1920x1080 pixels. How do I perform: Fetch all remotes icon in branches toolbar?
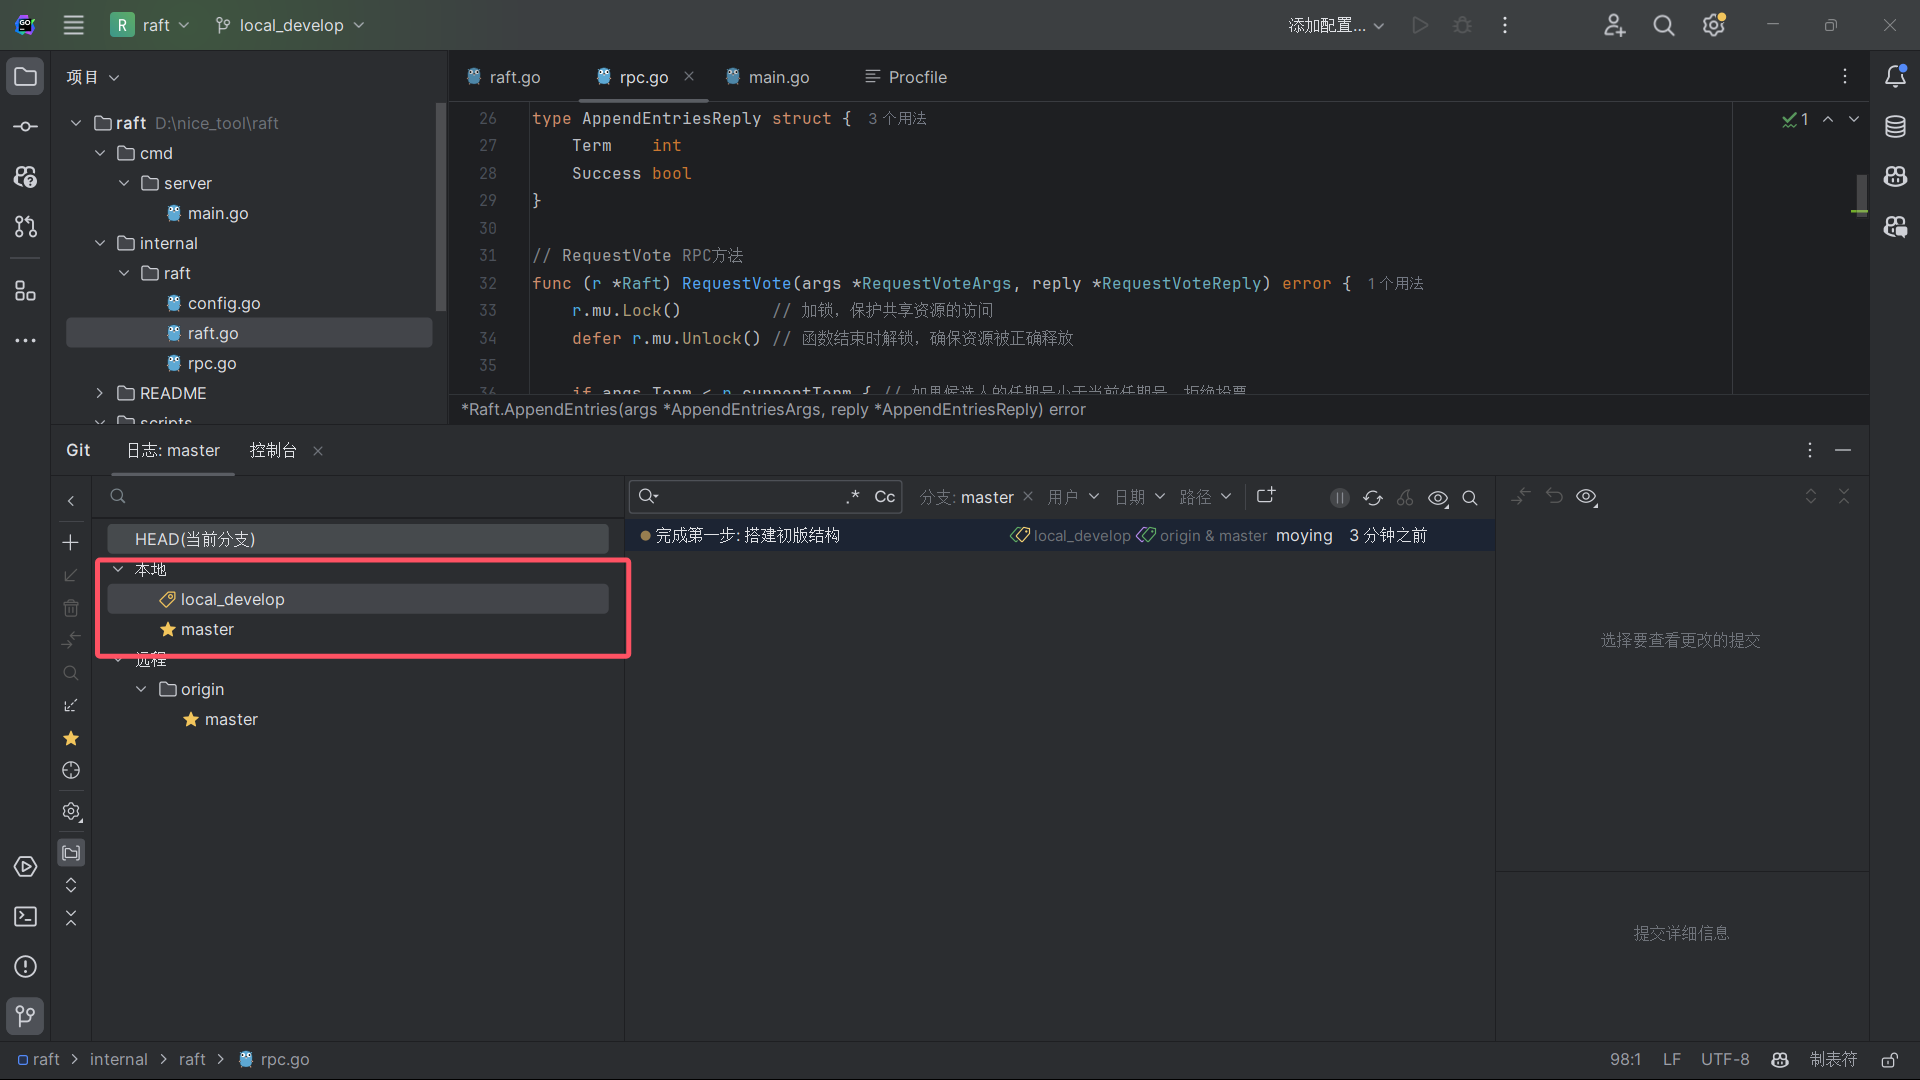pyautogui.click(x=71, y=706)
